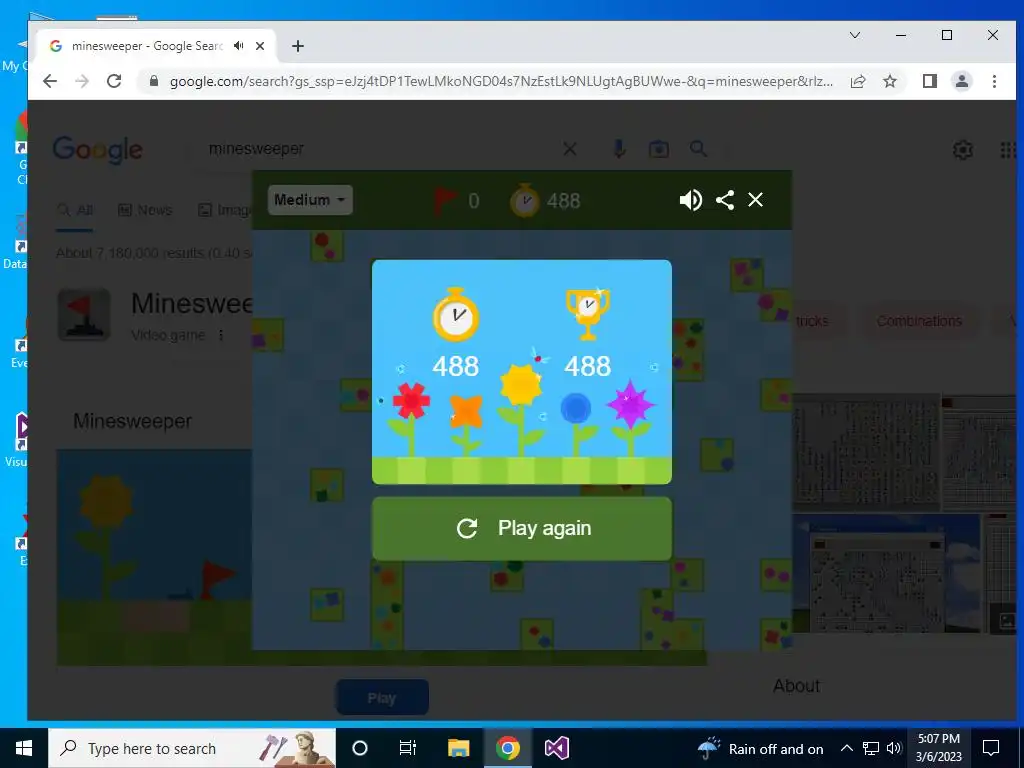Go back to previous page
Screen dimensions: 1024x768
click(x=50, y=81)
